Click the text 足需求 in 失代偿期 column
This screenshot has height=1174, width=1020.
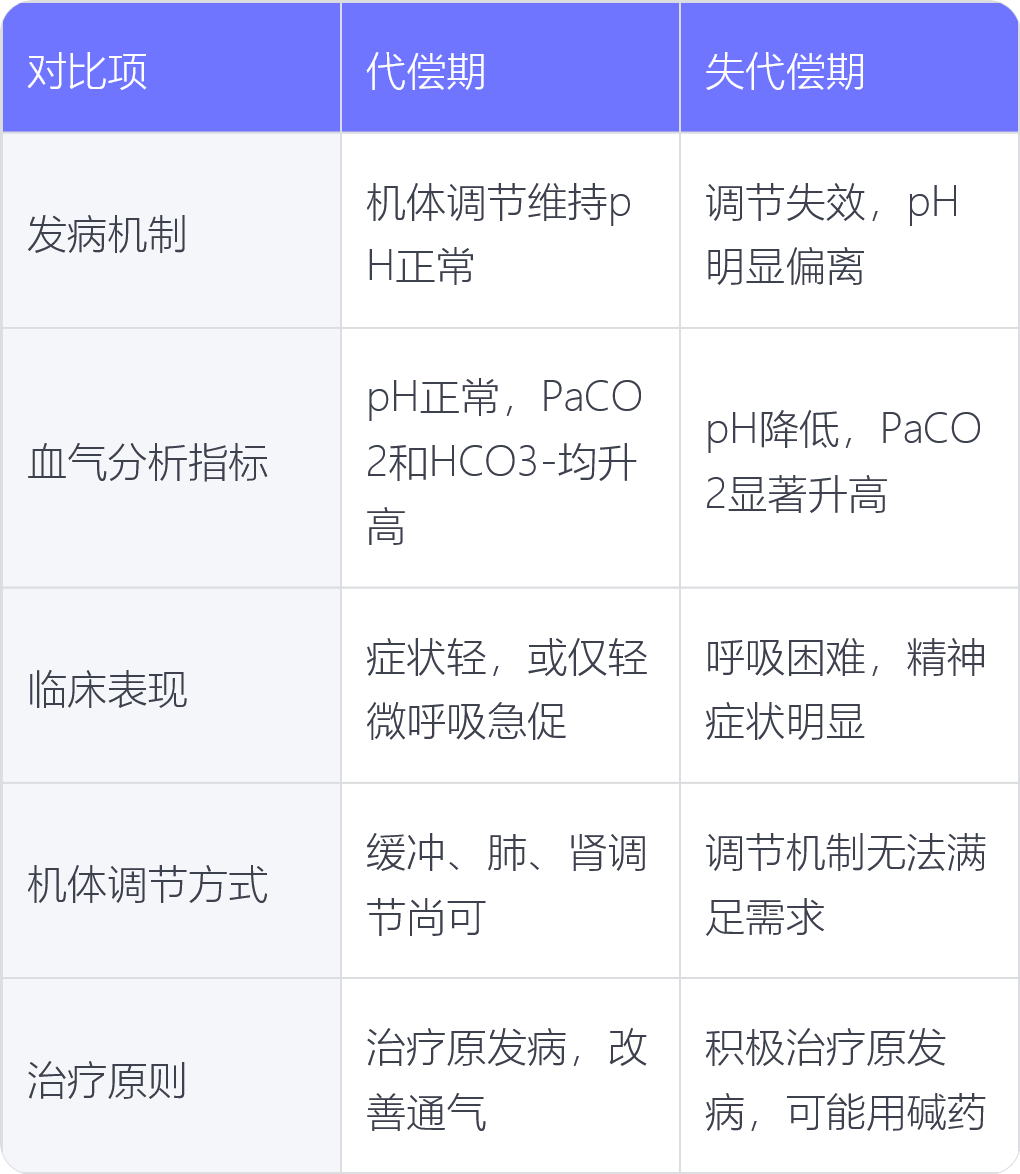[x=765, y=917]
